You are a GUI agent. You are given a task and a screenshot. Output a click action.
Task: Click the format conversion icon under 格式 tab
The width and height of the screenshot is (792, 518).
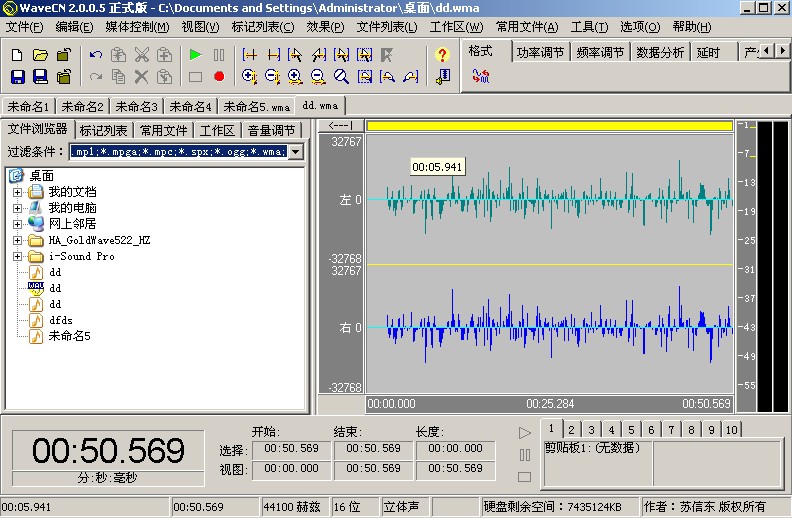(480, 76)
